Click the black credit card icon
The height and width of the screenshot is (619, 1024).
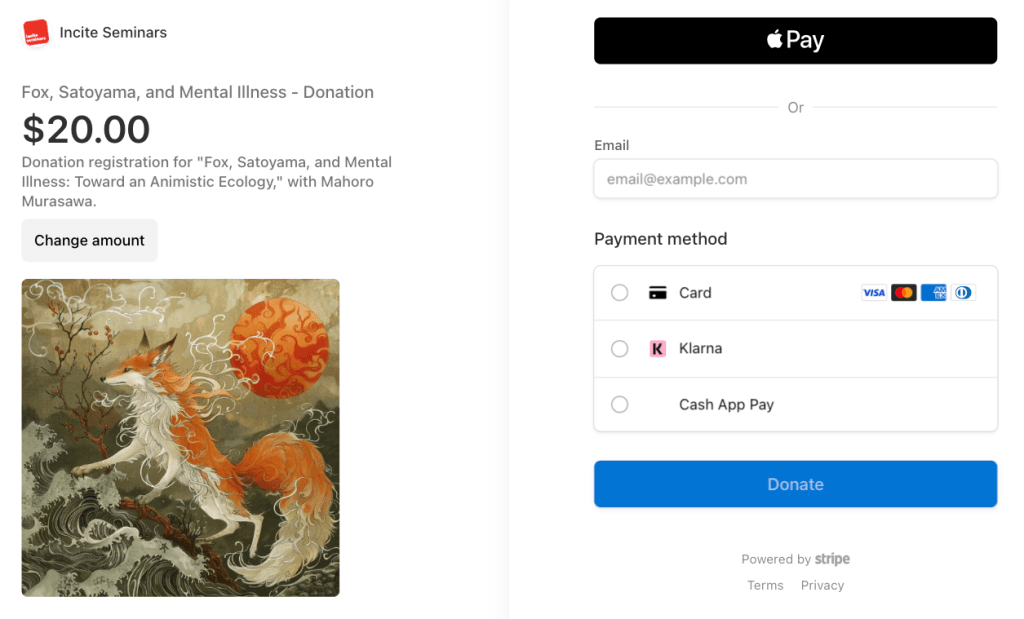click(657, 293)
